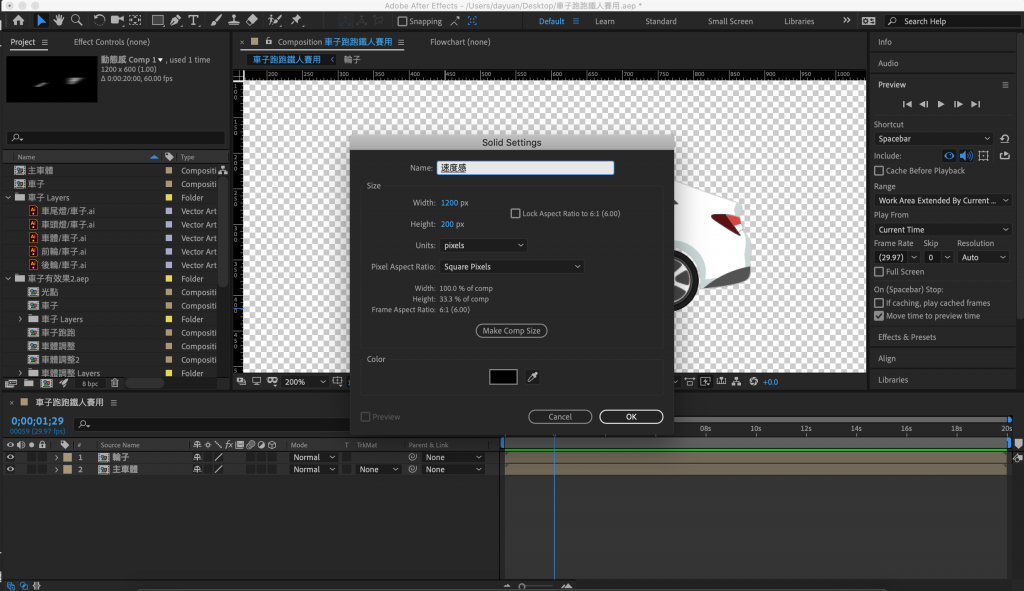Viewport: 1024px width, 591px height.
Task: Pick the Rotation tool in toolbar
Action: pos(98,20)
